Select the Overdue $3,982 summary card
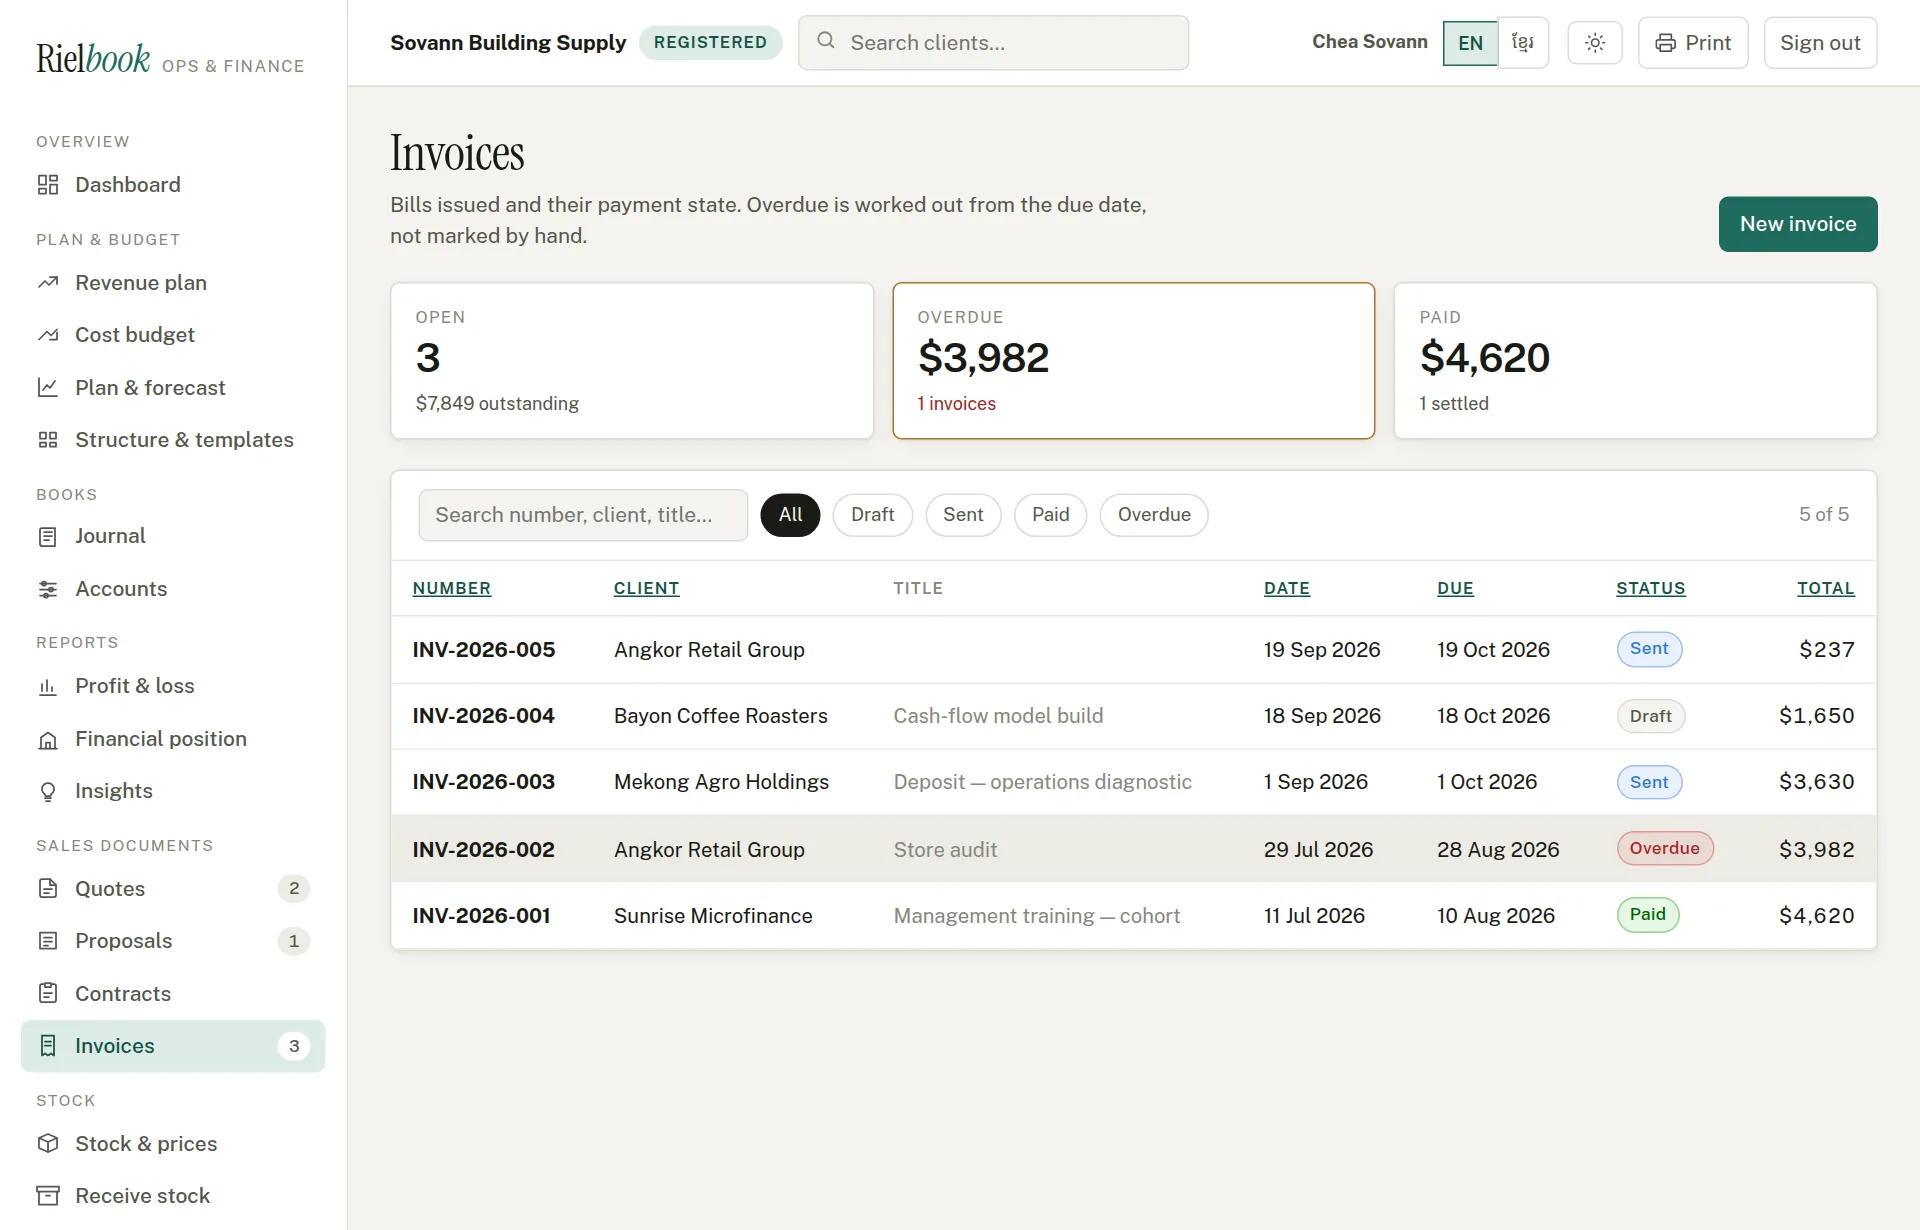The height and width of the screenshot is (1230, 1920). coord(1133,361)
